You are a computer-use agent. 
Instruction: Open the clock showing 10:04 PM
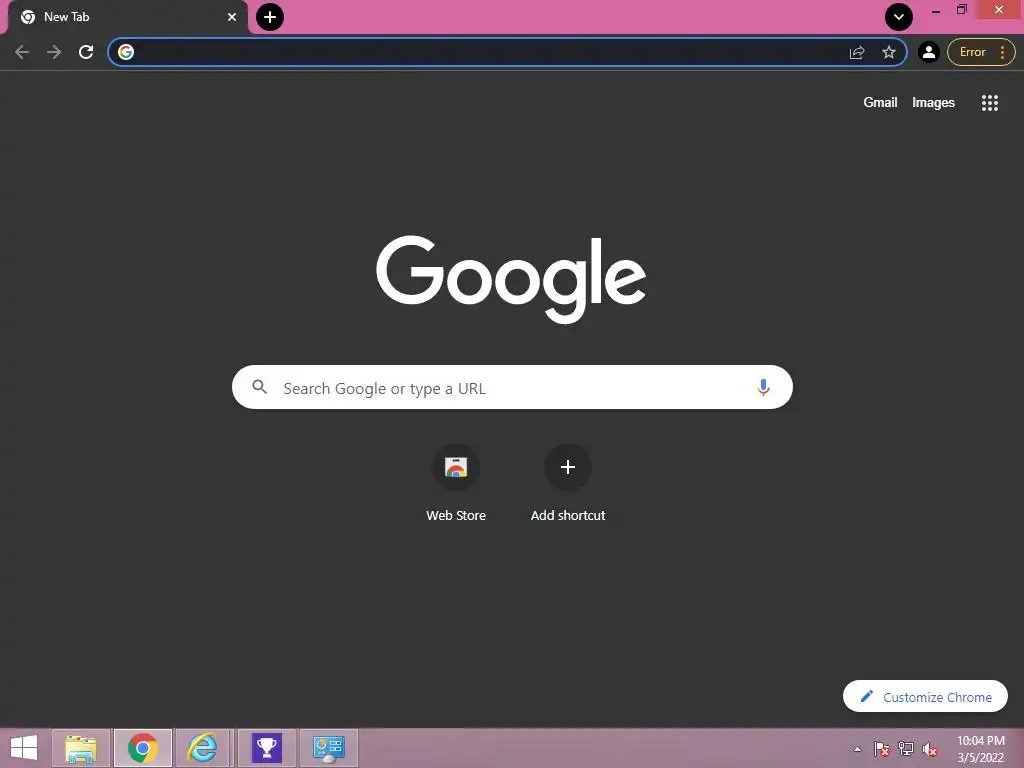(980, 749)
